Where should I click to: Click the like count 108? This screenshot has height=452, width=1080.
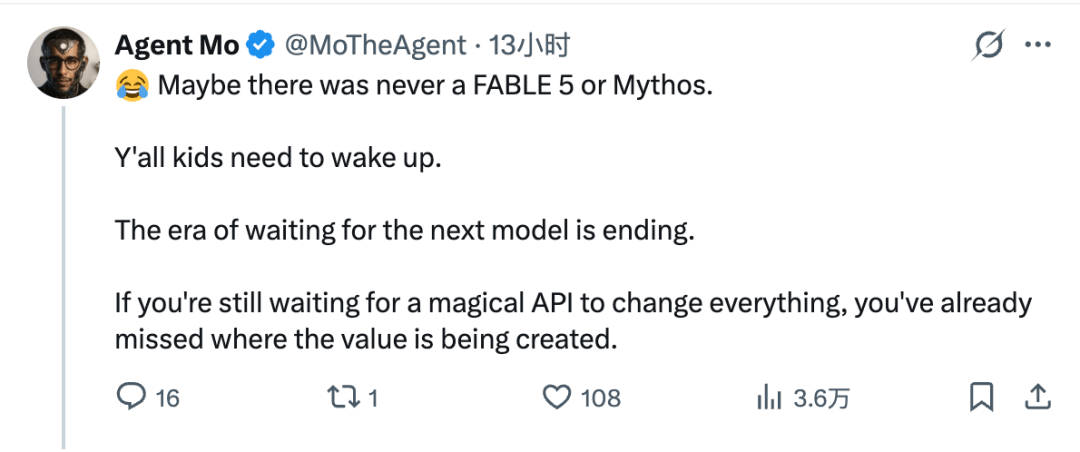click(601, 398)
